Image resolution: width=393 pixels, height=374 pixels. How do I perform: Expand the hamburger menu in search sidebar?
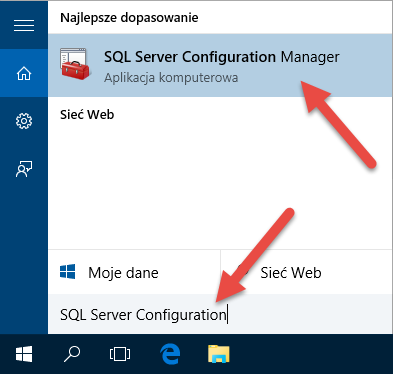24,25
